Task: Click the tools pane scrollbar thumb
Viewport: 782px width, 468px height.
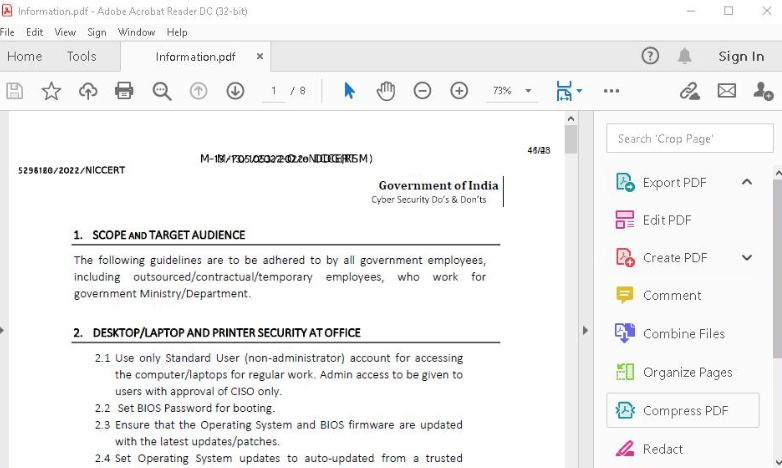Action: pyautogui.click(x=778, y=268)
